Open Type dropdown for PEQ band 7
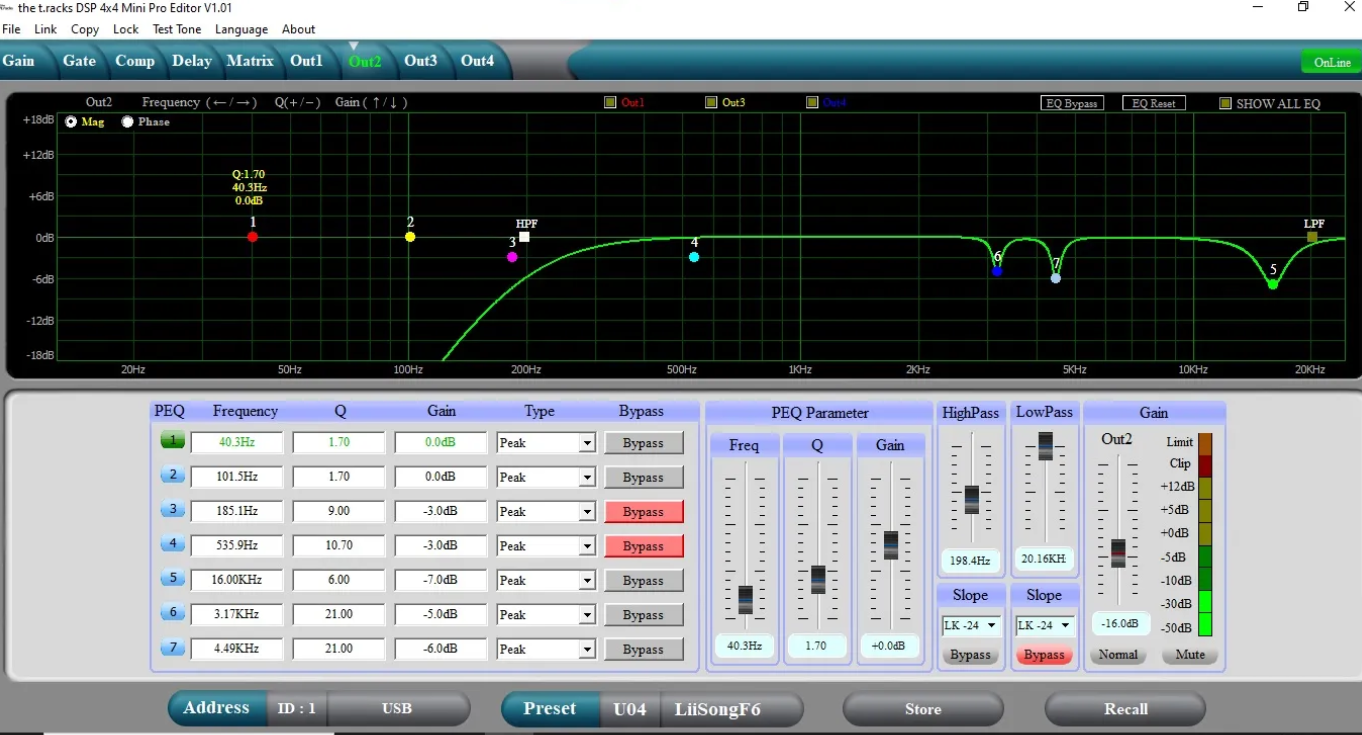The height and width of the screenshot is (735, 1362). coord(587,649)
